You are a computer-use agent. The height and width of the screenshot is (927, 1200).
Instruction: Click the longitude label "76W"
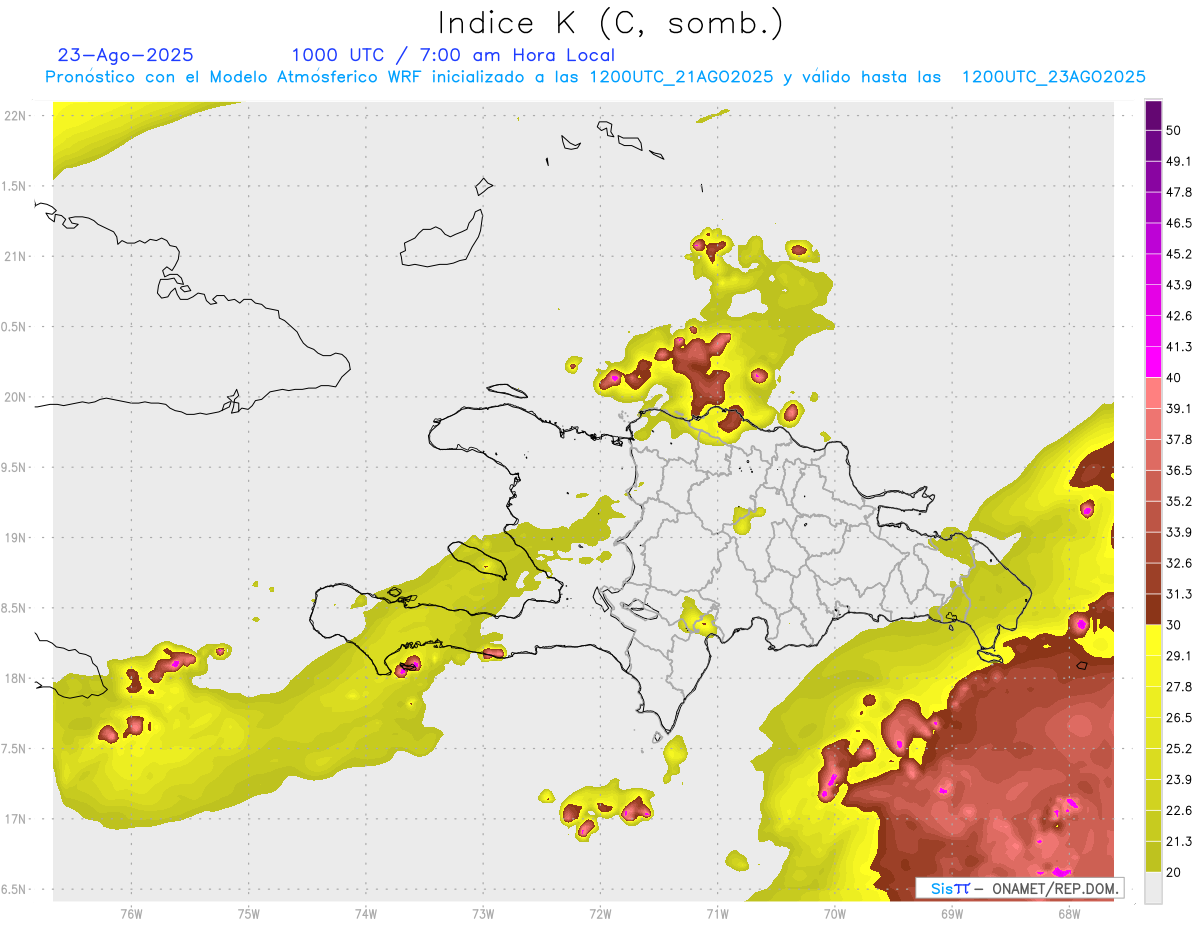(x=131, y=913)
